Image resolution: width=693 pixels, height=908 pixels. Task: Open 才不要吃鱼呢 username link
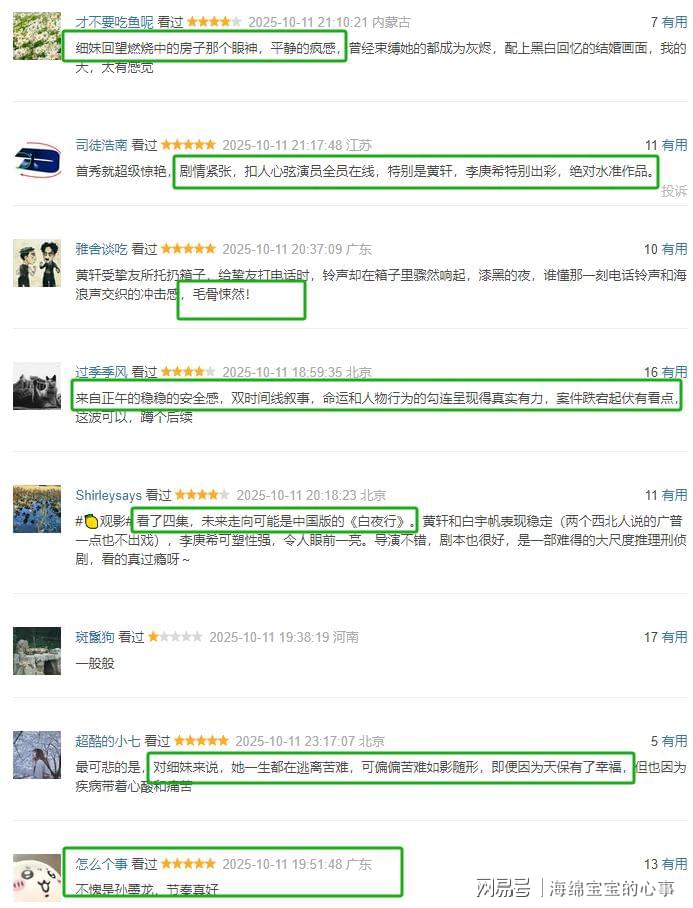point(114,23)
